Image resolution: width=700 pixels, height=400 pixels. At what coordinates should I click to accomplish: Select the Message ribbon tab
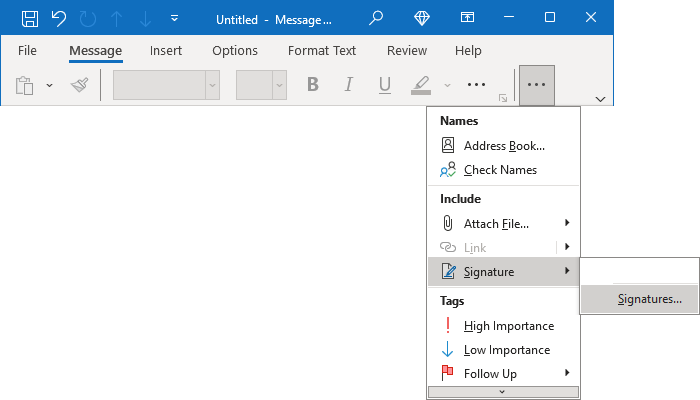pyautogui.click(x=96, y=50)
